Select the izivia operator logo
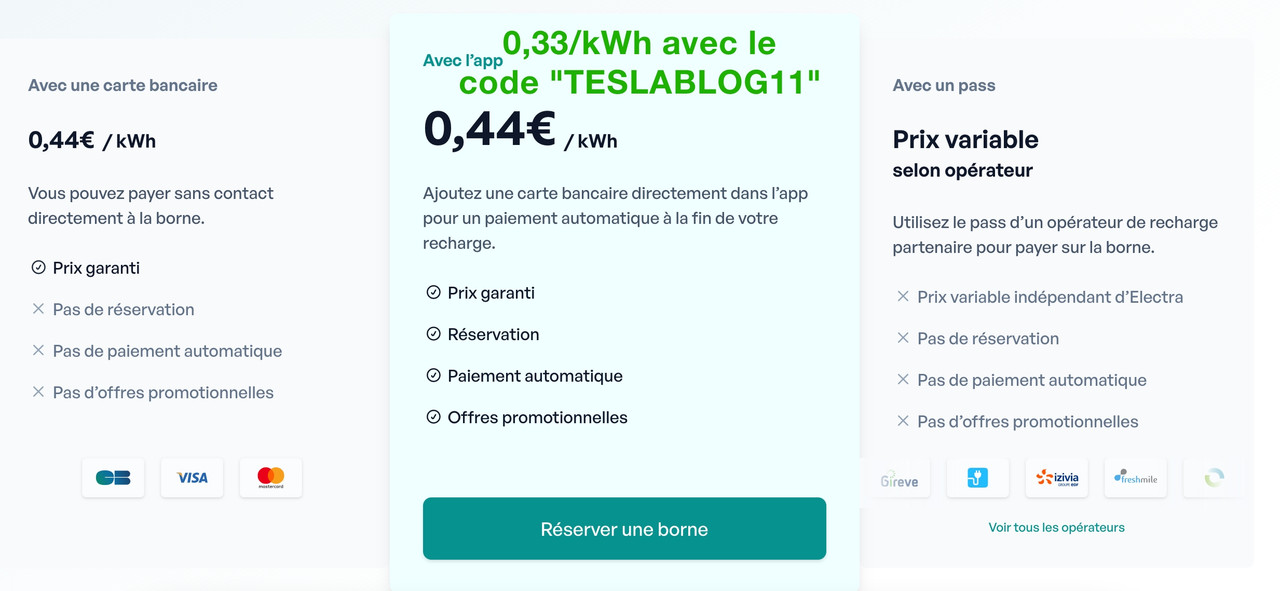Screen dimensions: 1280x591 tap(1057, 478)
